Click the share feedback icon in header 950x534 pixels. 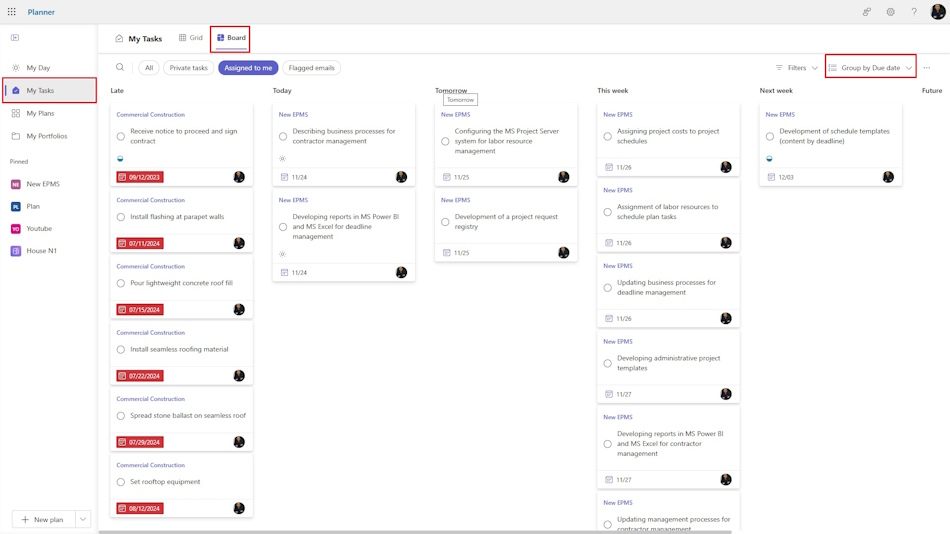867,12
